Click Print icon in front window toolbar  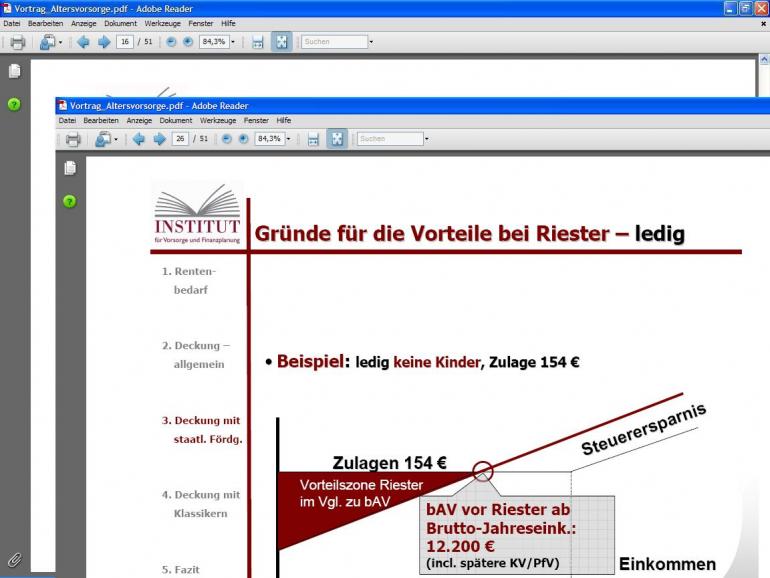click(x=73, y=139)
